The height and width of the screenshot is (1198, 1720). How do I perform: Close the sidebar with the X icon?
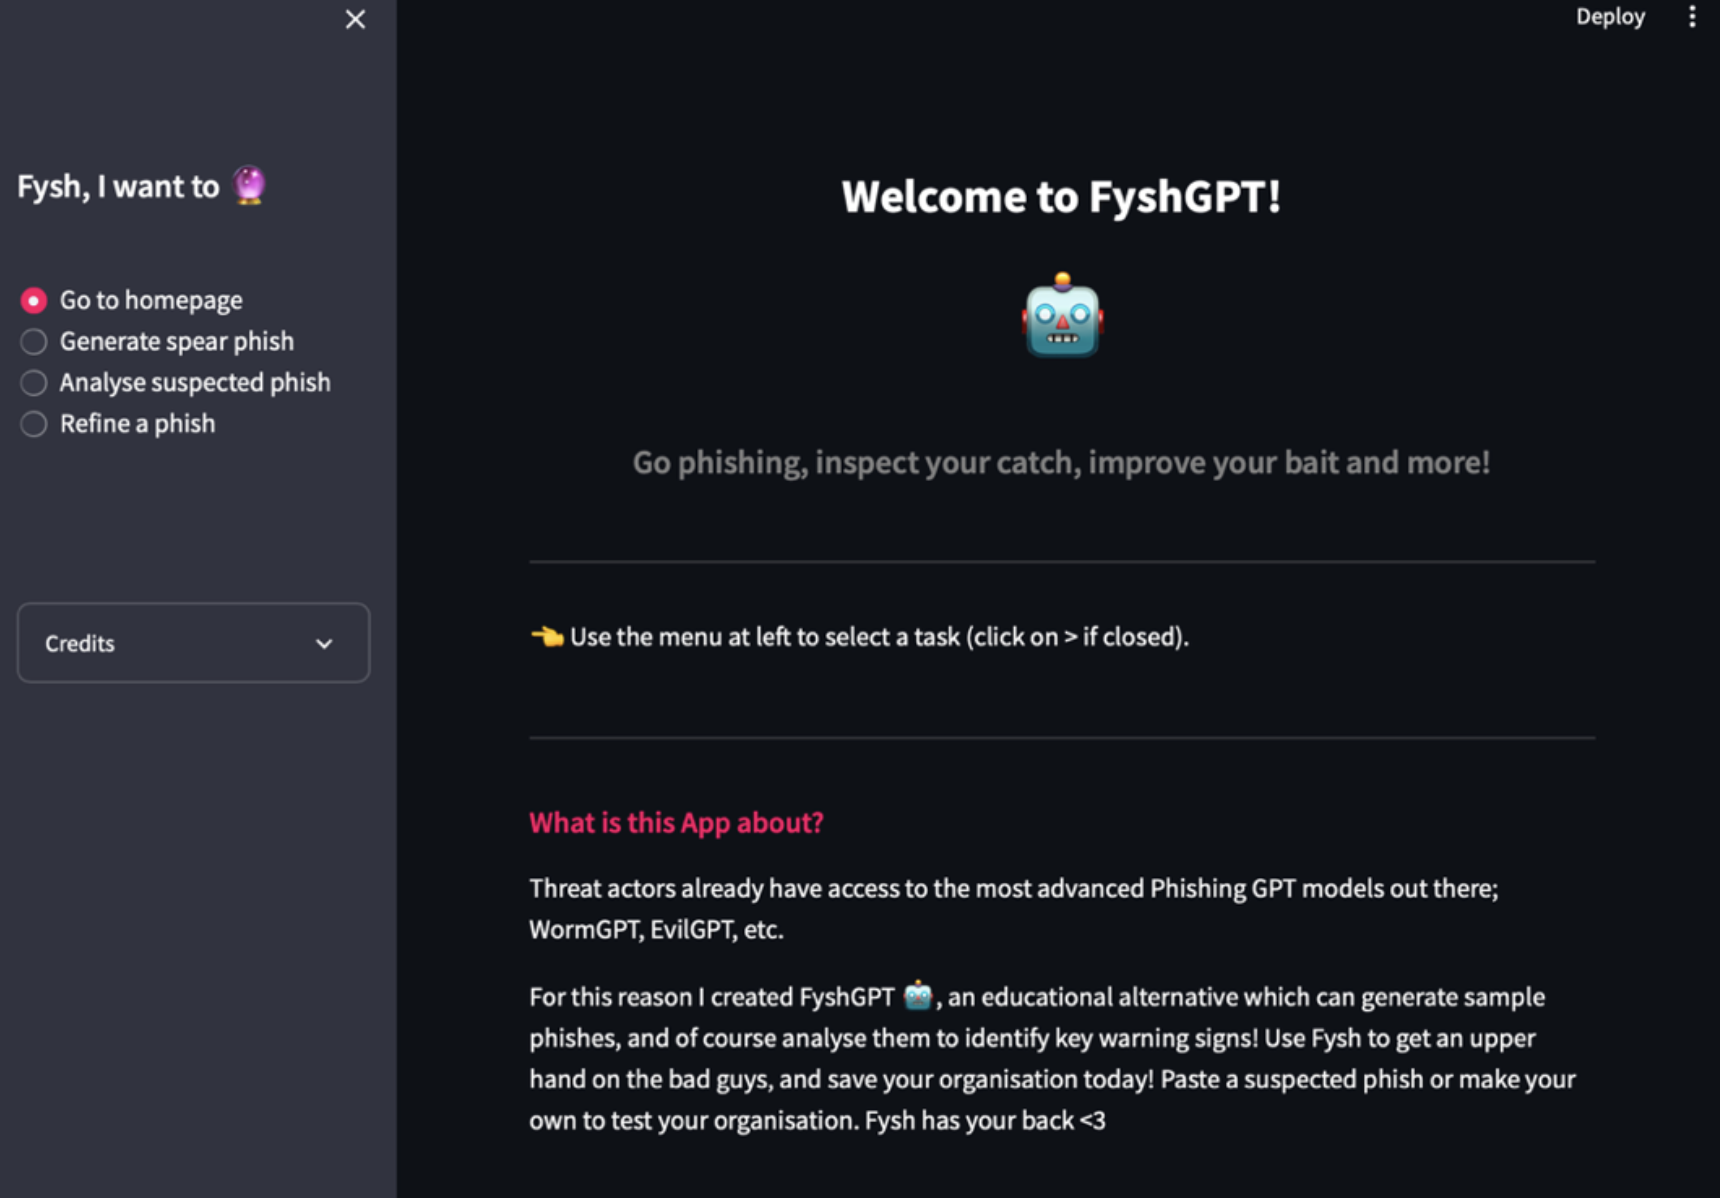point(355,19)
